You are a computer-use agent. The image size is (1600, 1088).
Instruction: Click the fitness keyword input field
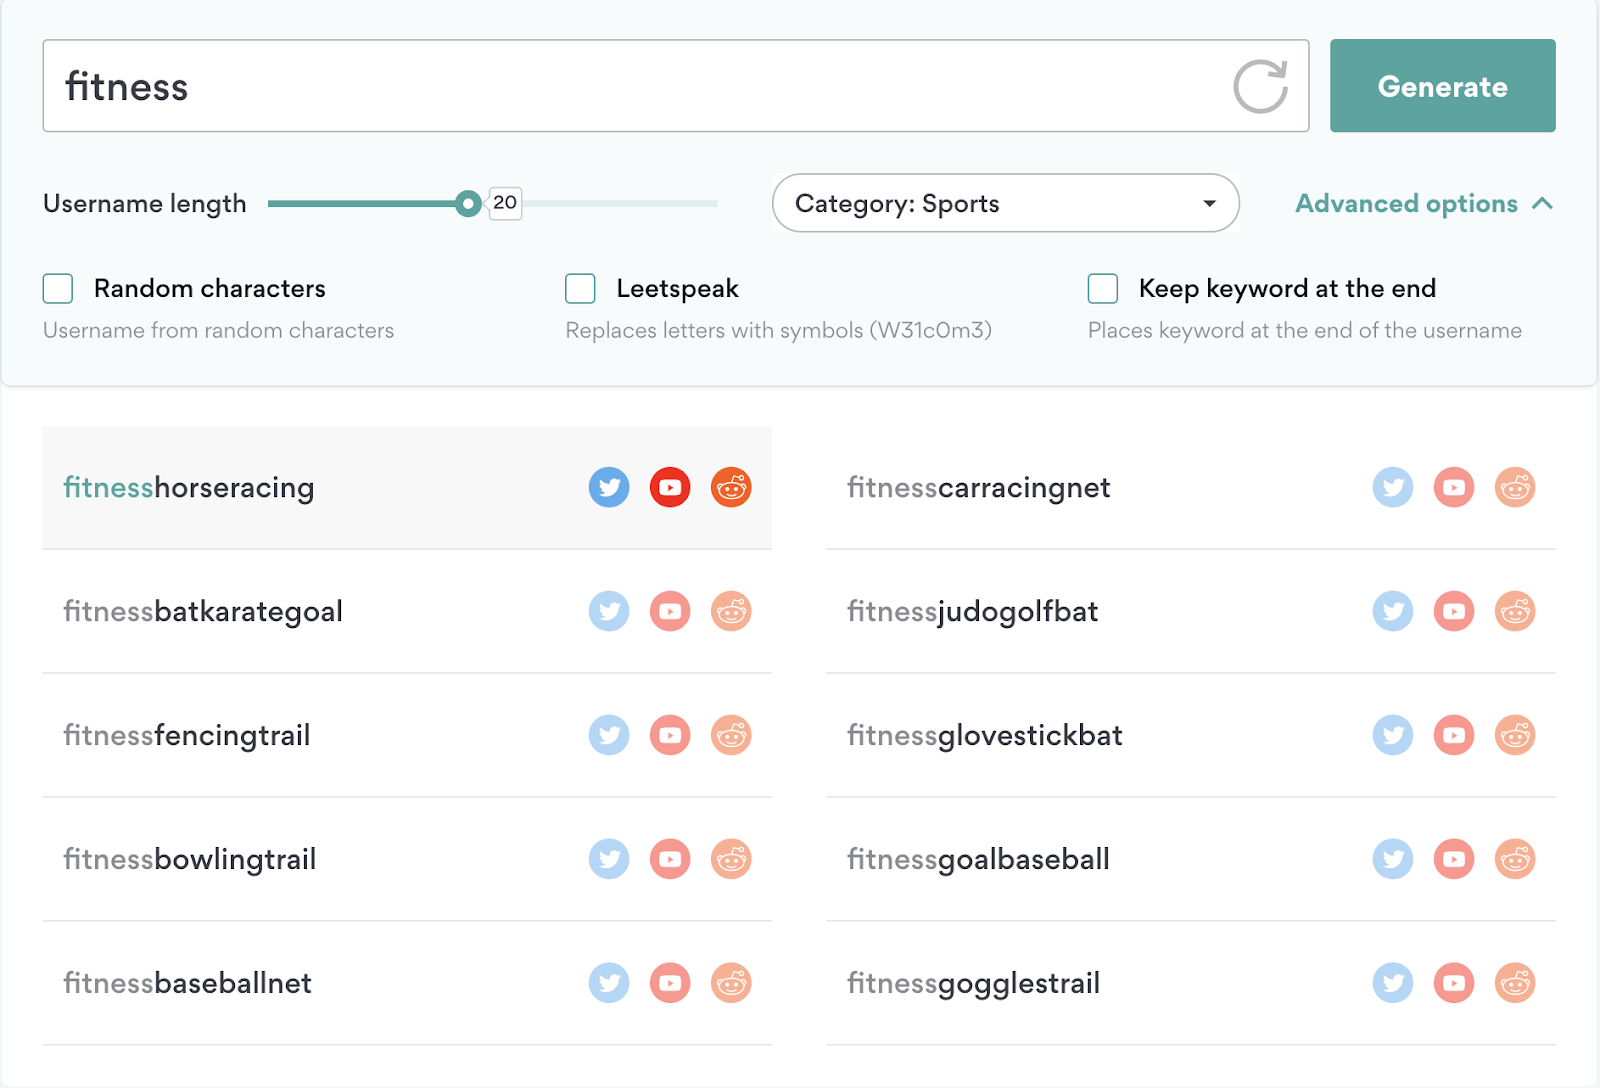(x=640, y=87)
